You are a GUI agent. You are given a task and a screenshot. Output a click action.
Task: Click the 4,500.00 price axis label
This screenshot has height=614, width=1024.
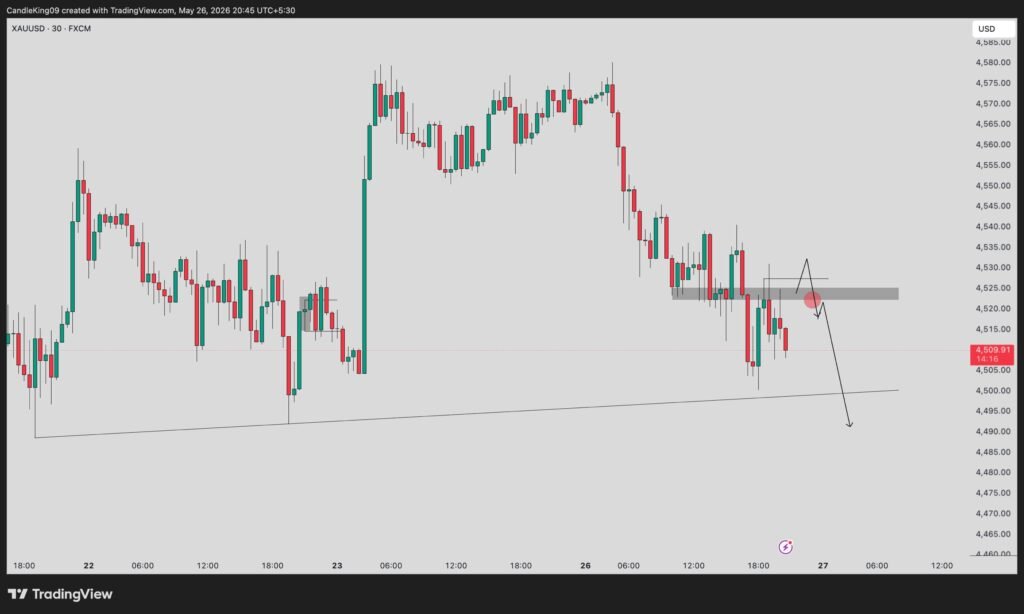pos(993,391)
